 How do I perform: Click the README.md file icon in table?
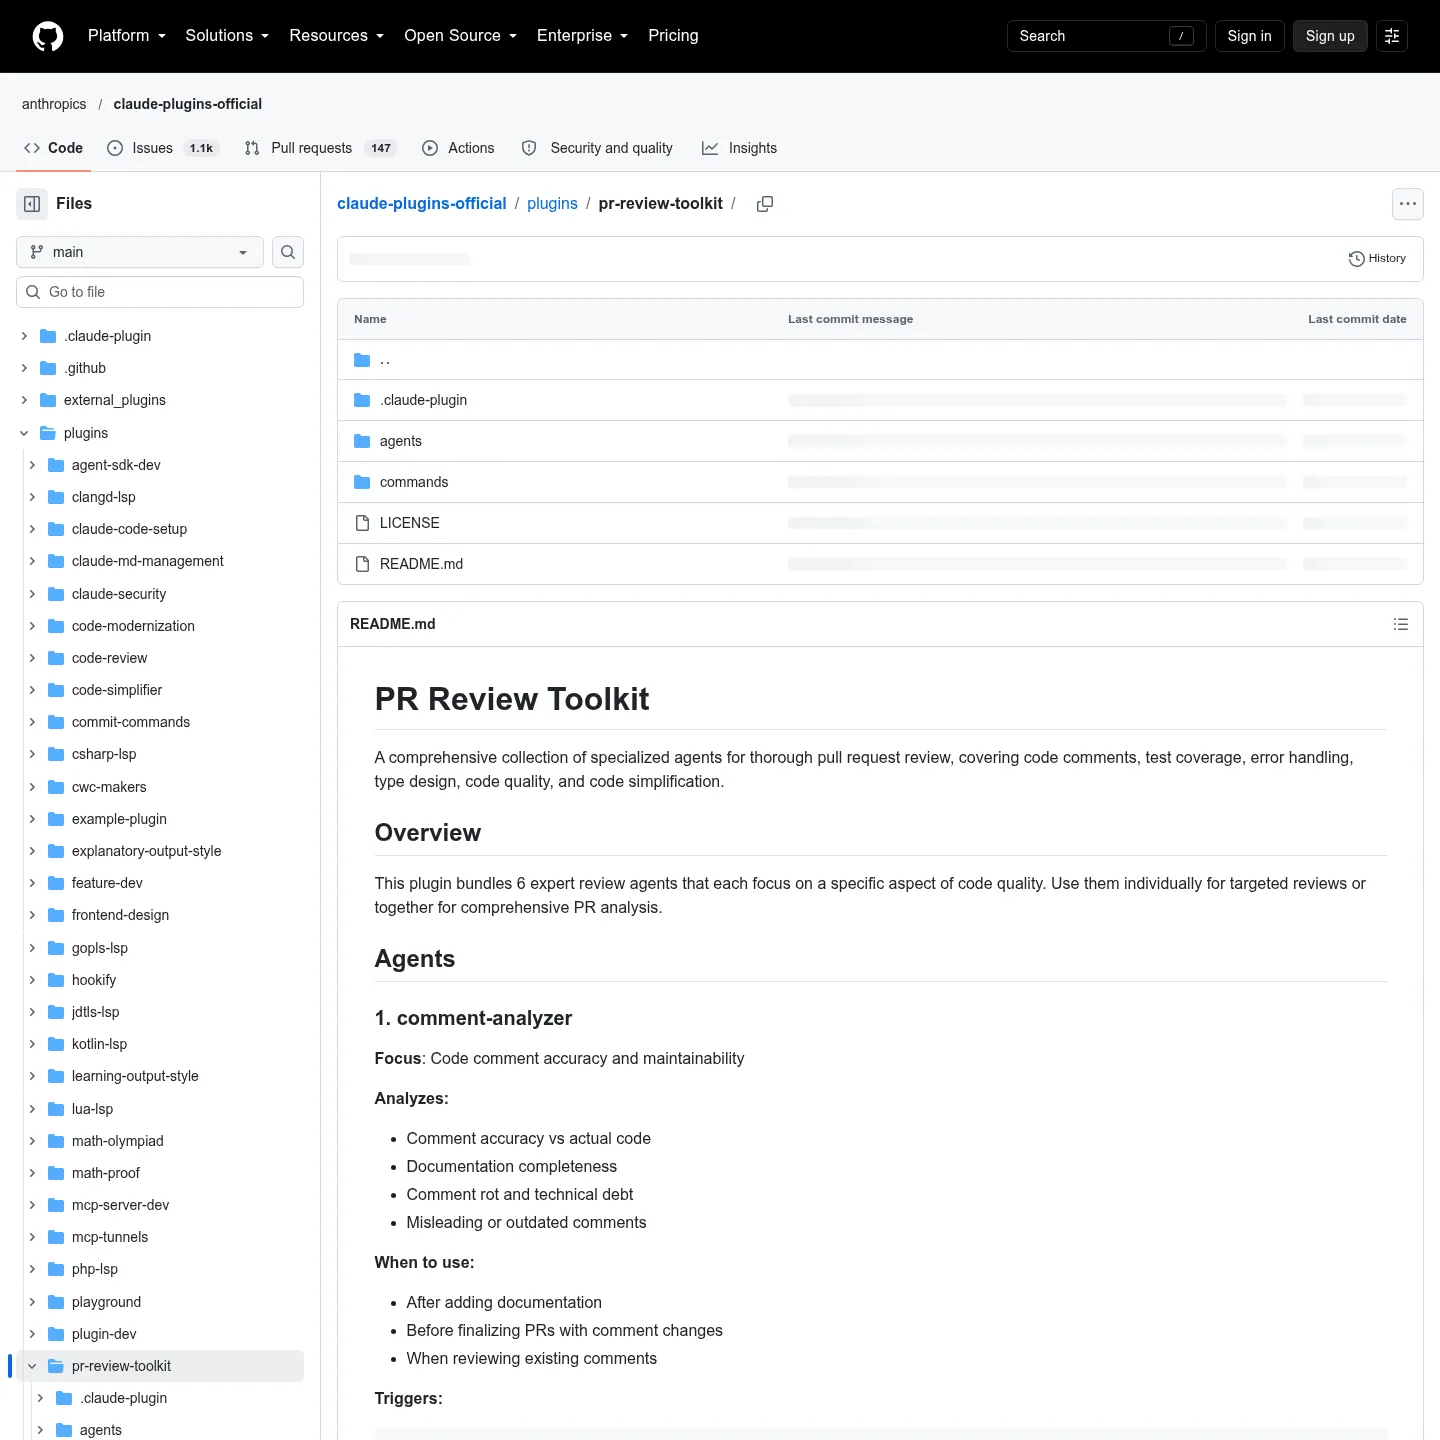click(362, 564)
